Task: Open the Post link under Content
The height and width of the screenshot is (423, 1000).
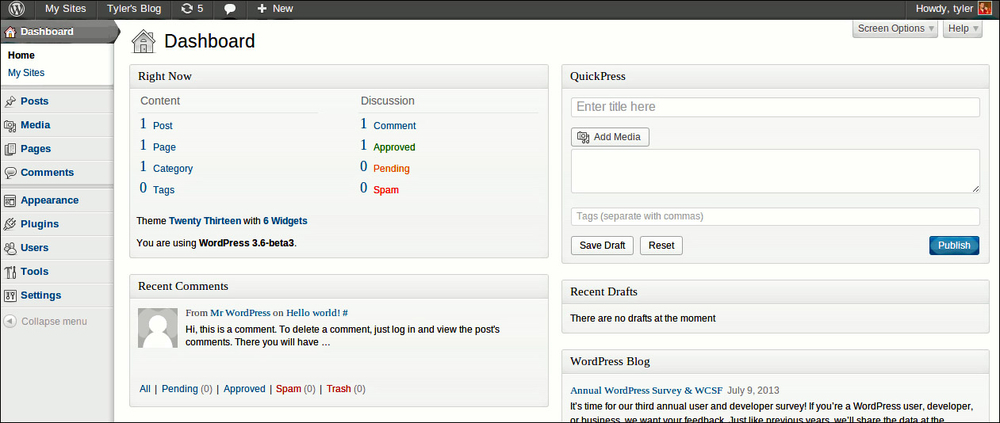Action: pyautogui.click(x=163, y=126)
